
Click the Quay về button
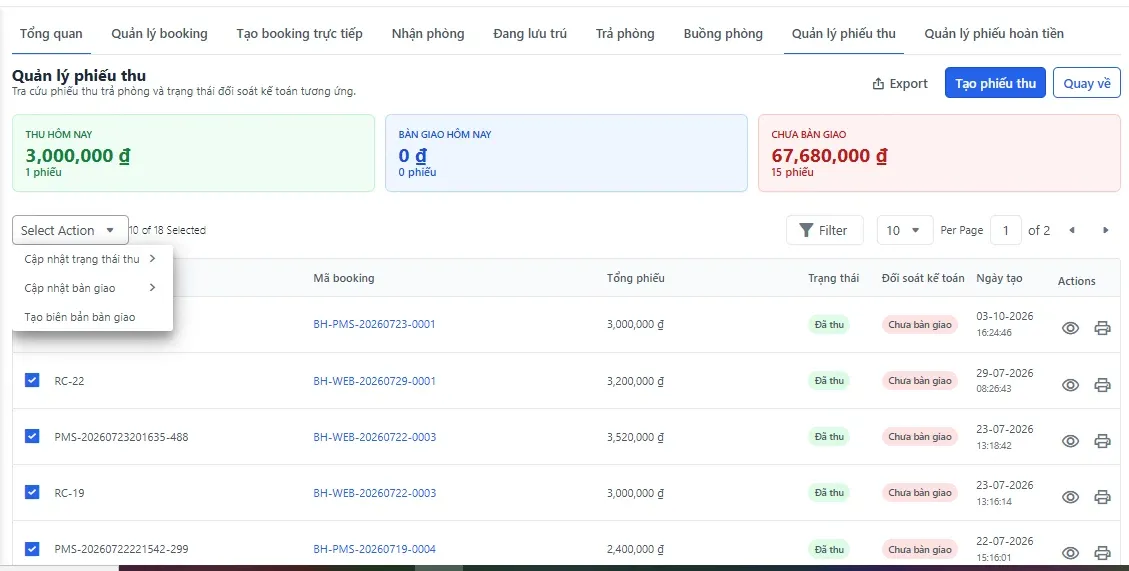tap(1087, 84)
